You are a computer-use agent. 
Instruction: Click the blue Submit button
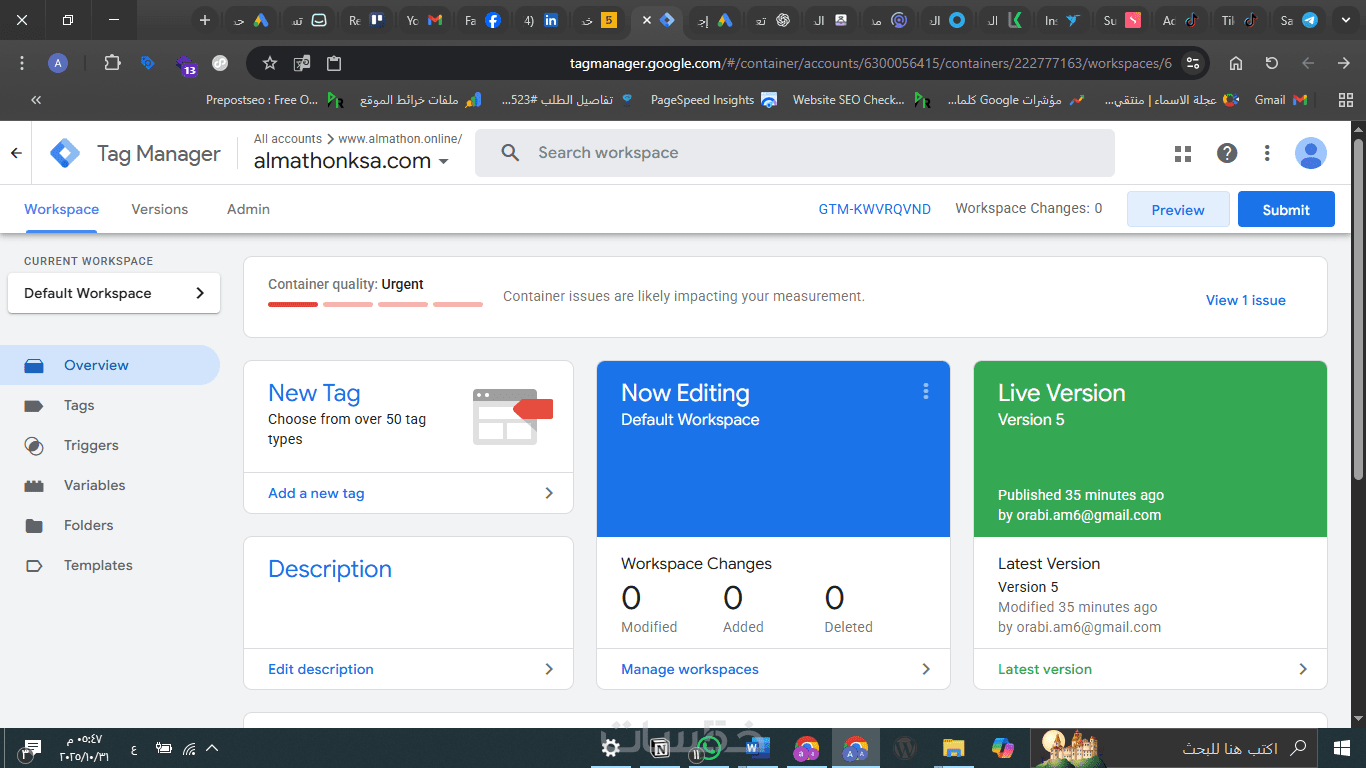1286,209
